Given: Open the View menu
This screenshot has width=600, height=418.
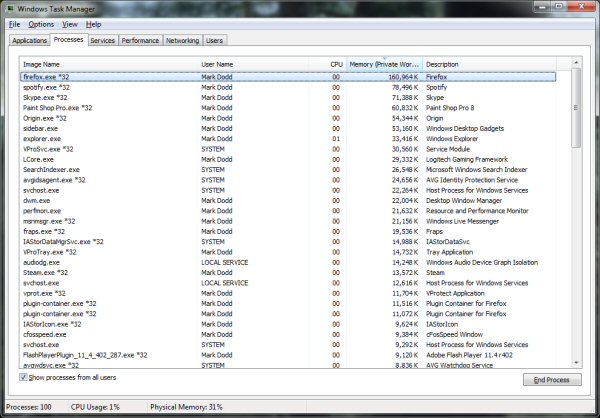Looking at the screenshot, I should tap(70, 24).
